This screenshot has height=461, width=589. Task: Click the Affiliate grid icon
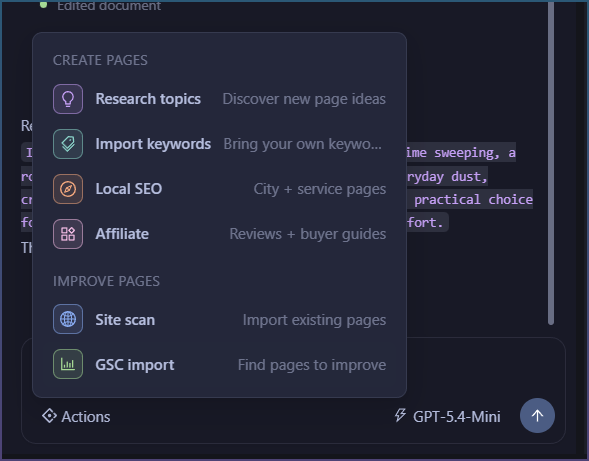click(x=68, y=234)
